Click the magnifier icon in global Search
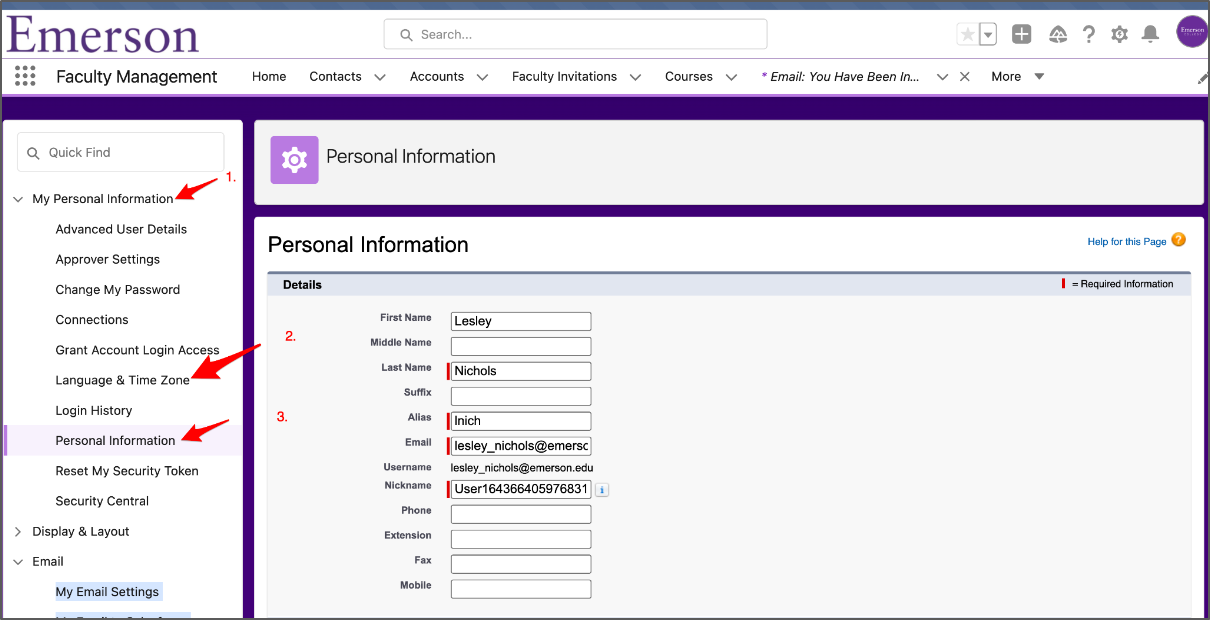The image size is (1210, 620). coord(406,35)
